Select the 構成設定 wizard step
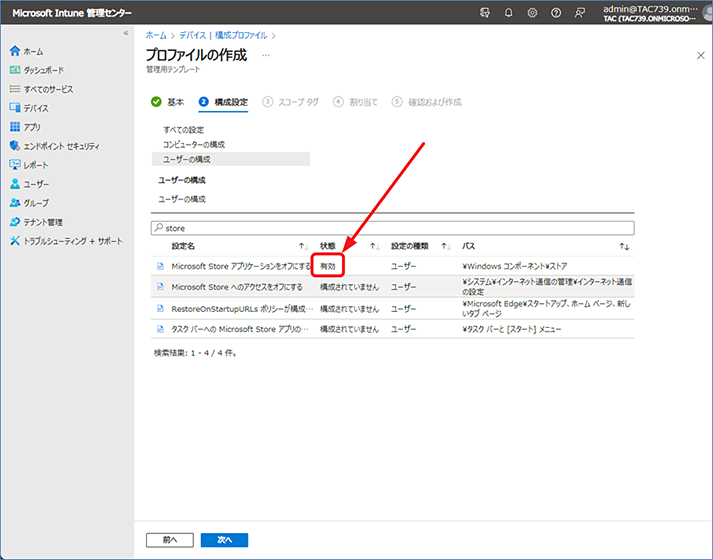This screenshot has height=560, width=713. [x=223, y=102]
